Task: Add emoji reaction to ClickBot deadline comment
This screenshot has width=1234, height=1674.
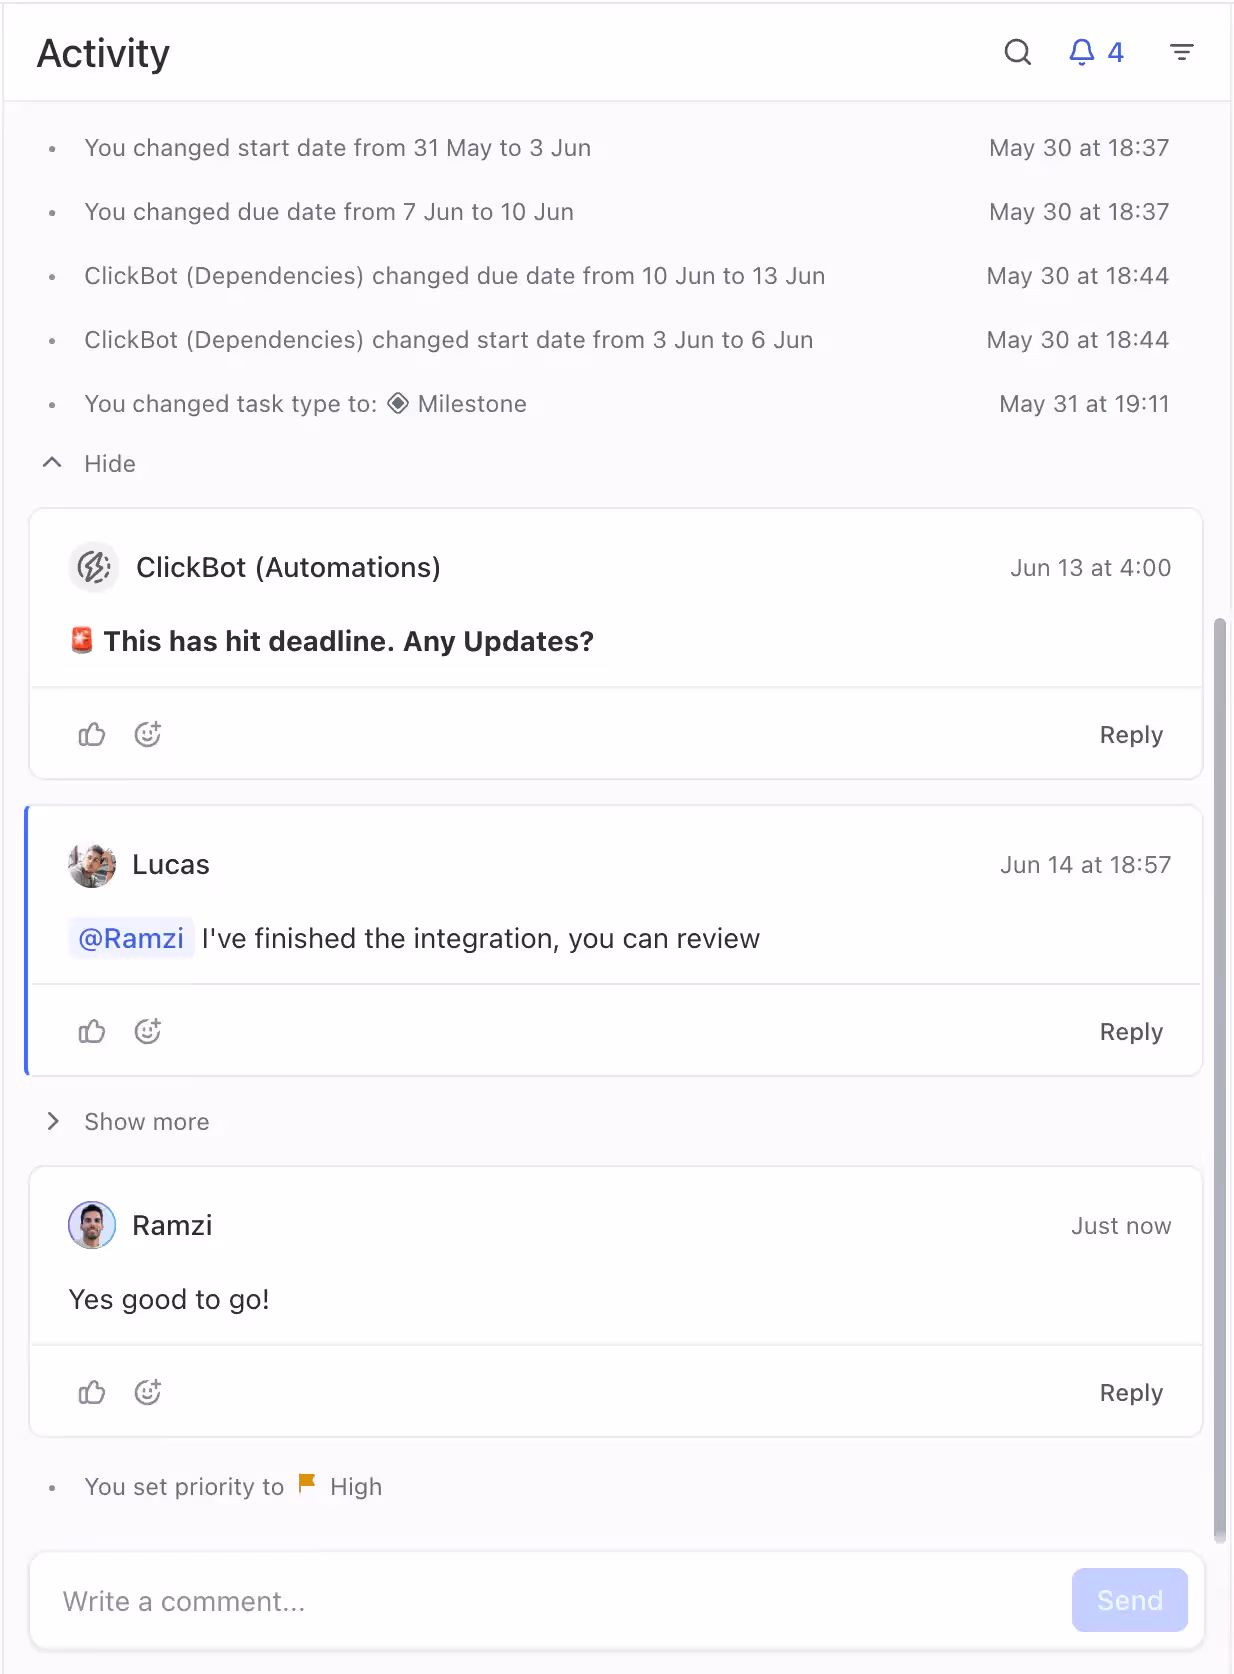Action: [x=148, y=735]
